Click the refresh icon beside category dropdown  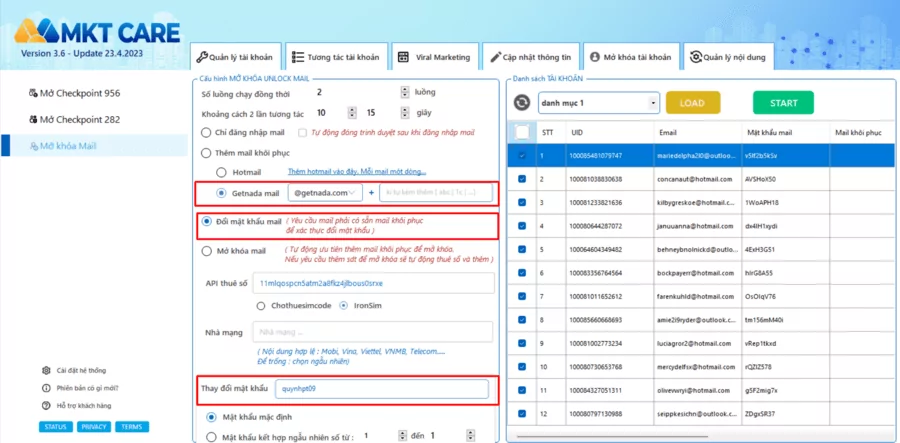click(x=521, y=103)
